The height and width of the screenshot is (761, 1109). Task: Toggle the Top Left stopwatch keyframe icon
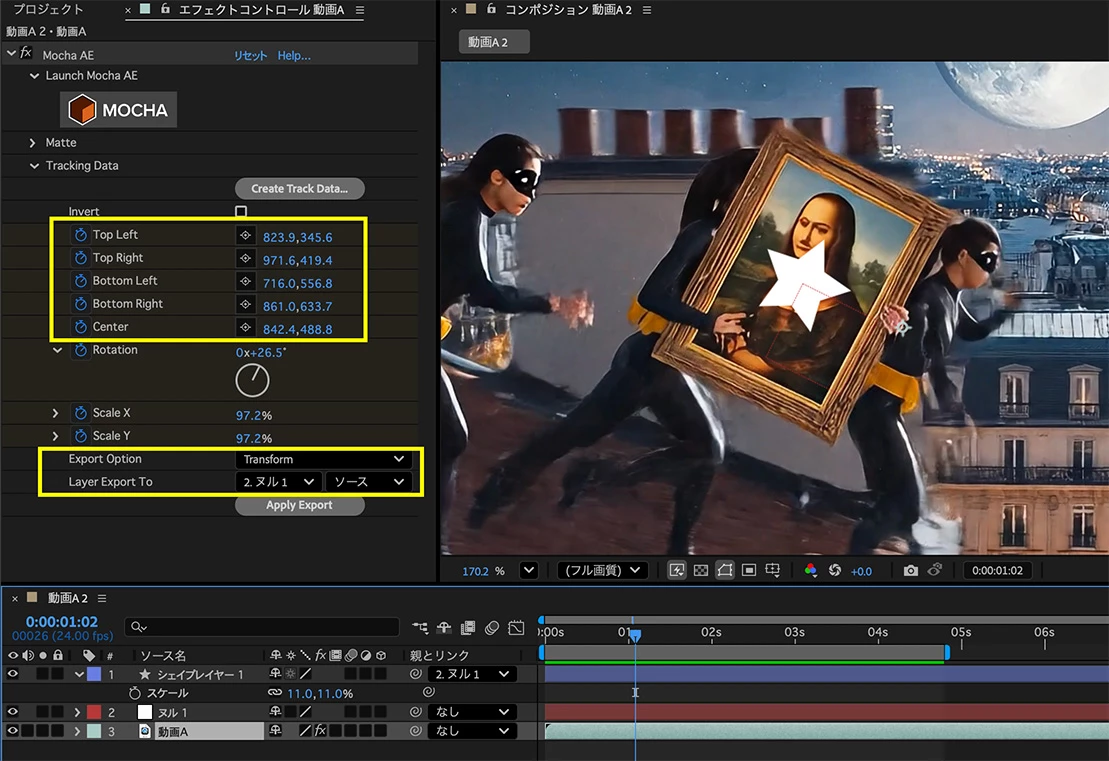click(x=81, y=235)
